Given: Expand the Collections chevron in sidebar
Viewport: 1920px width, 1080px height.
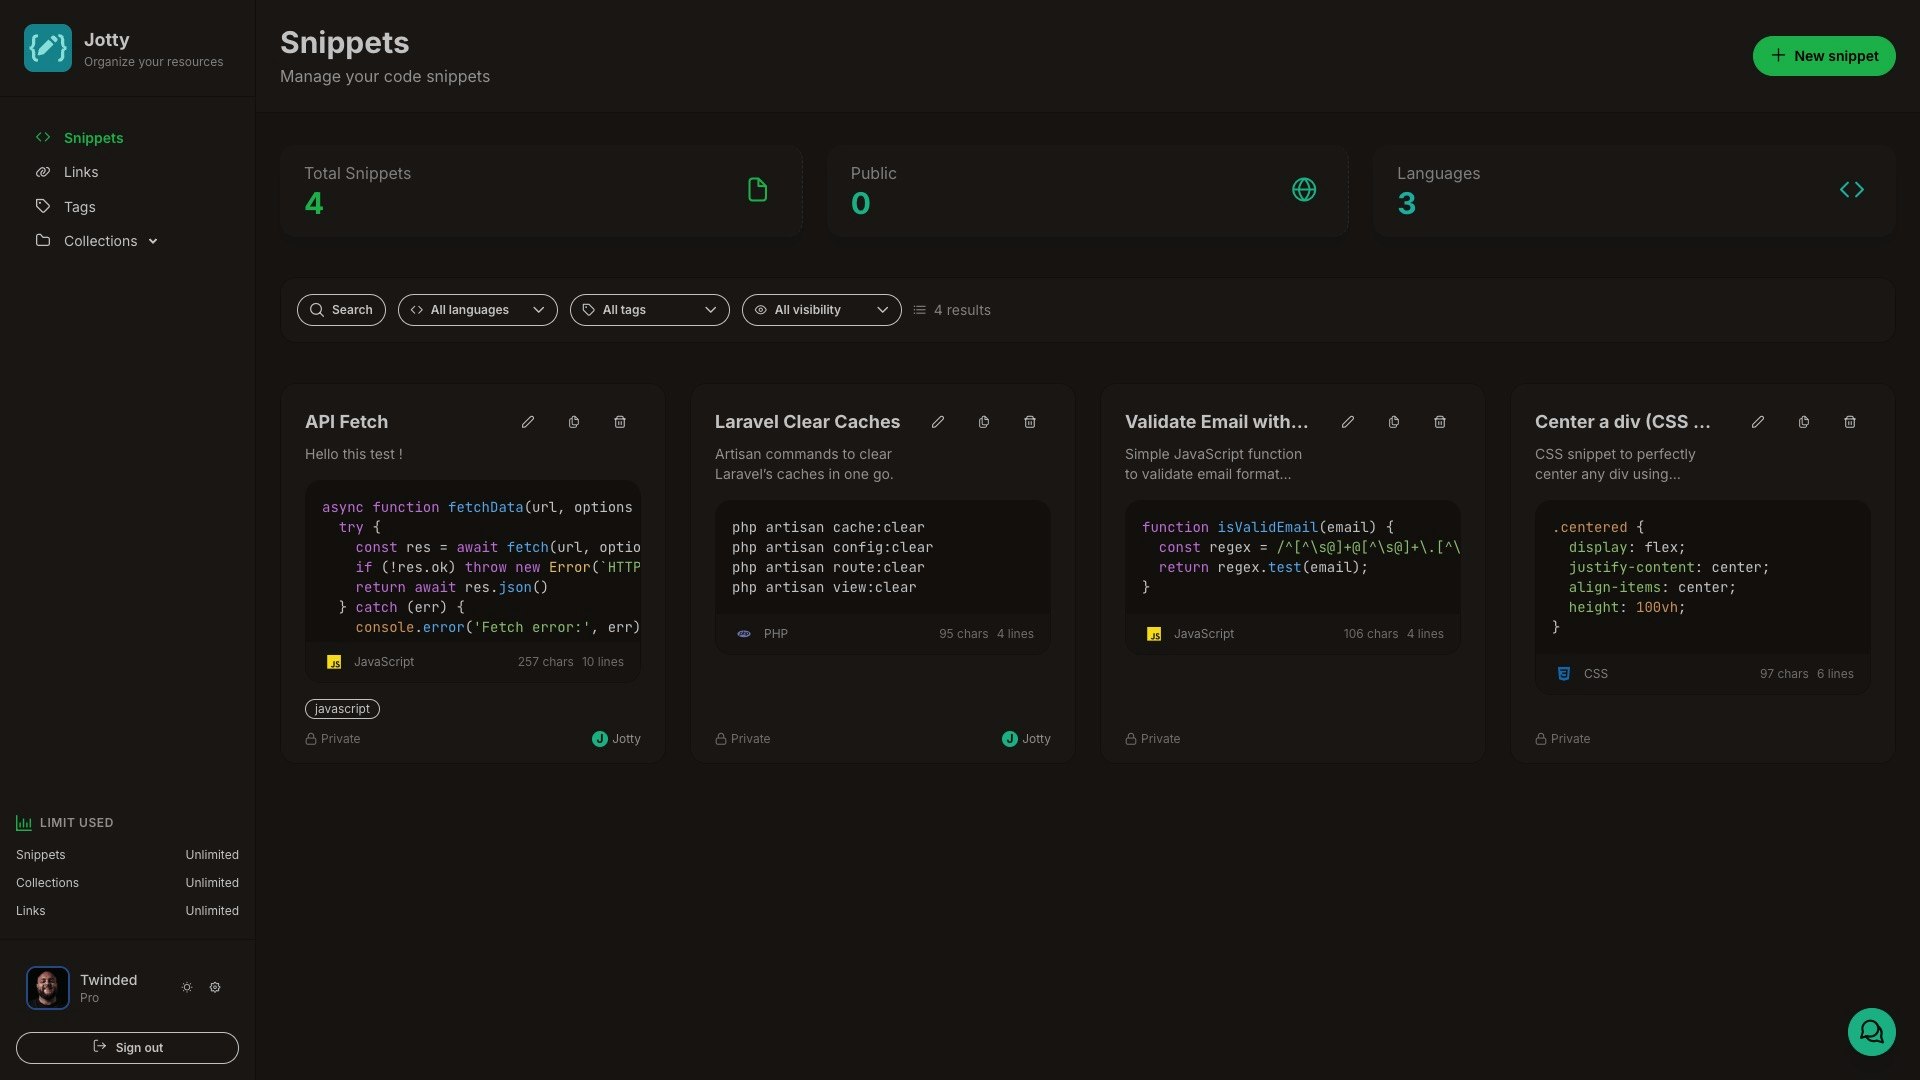Looking at the screenshot, I should [x=153, y=241].
